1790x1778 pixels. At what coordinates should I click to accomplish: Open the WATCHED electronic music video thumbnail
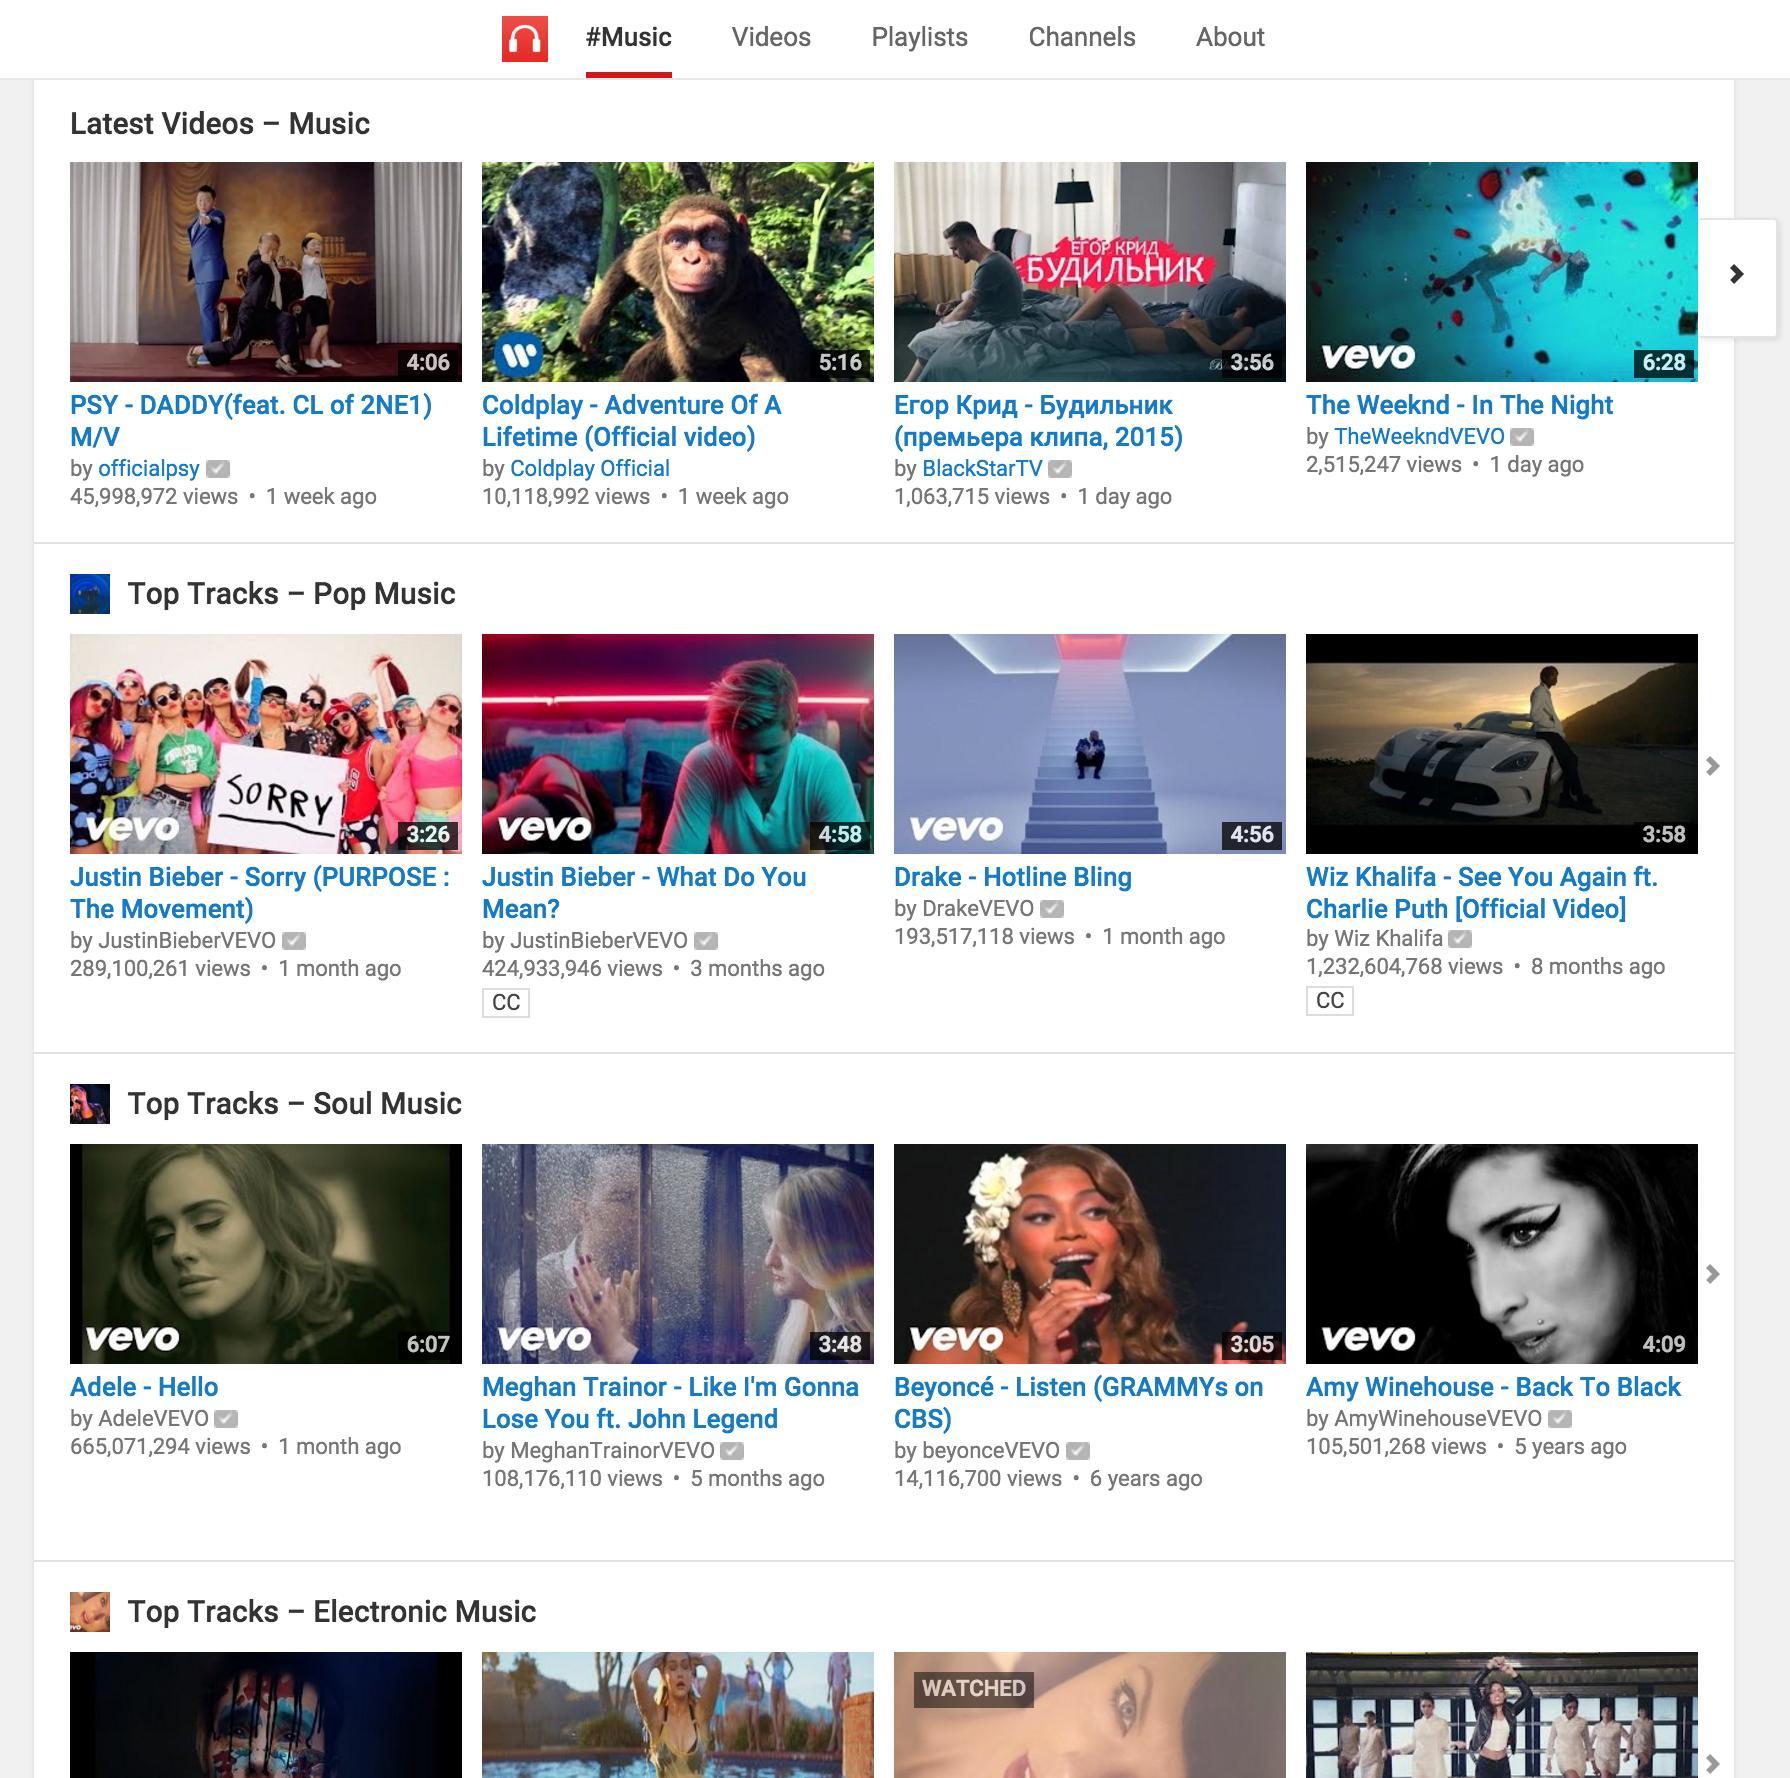[1090, 1715]
